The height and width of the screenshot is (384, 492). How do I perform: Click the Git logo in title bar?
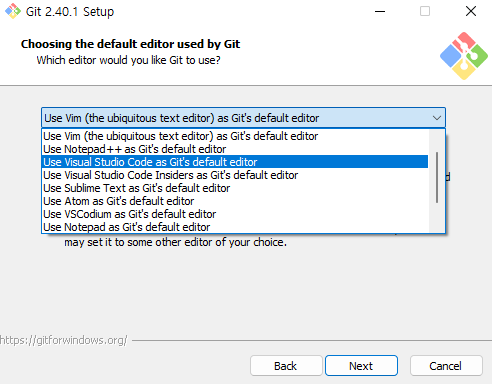pyautogui.click(x=13, y=11)
